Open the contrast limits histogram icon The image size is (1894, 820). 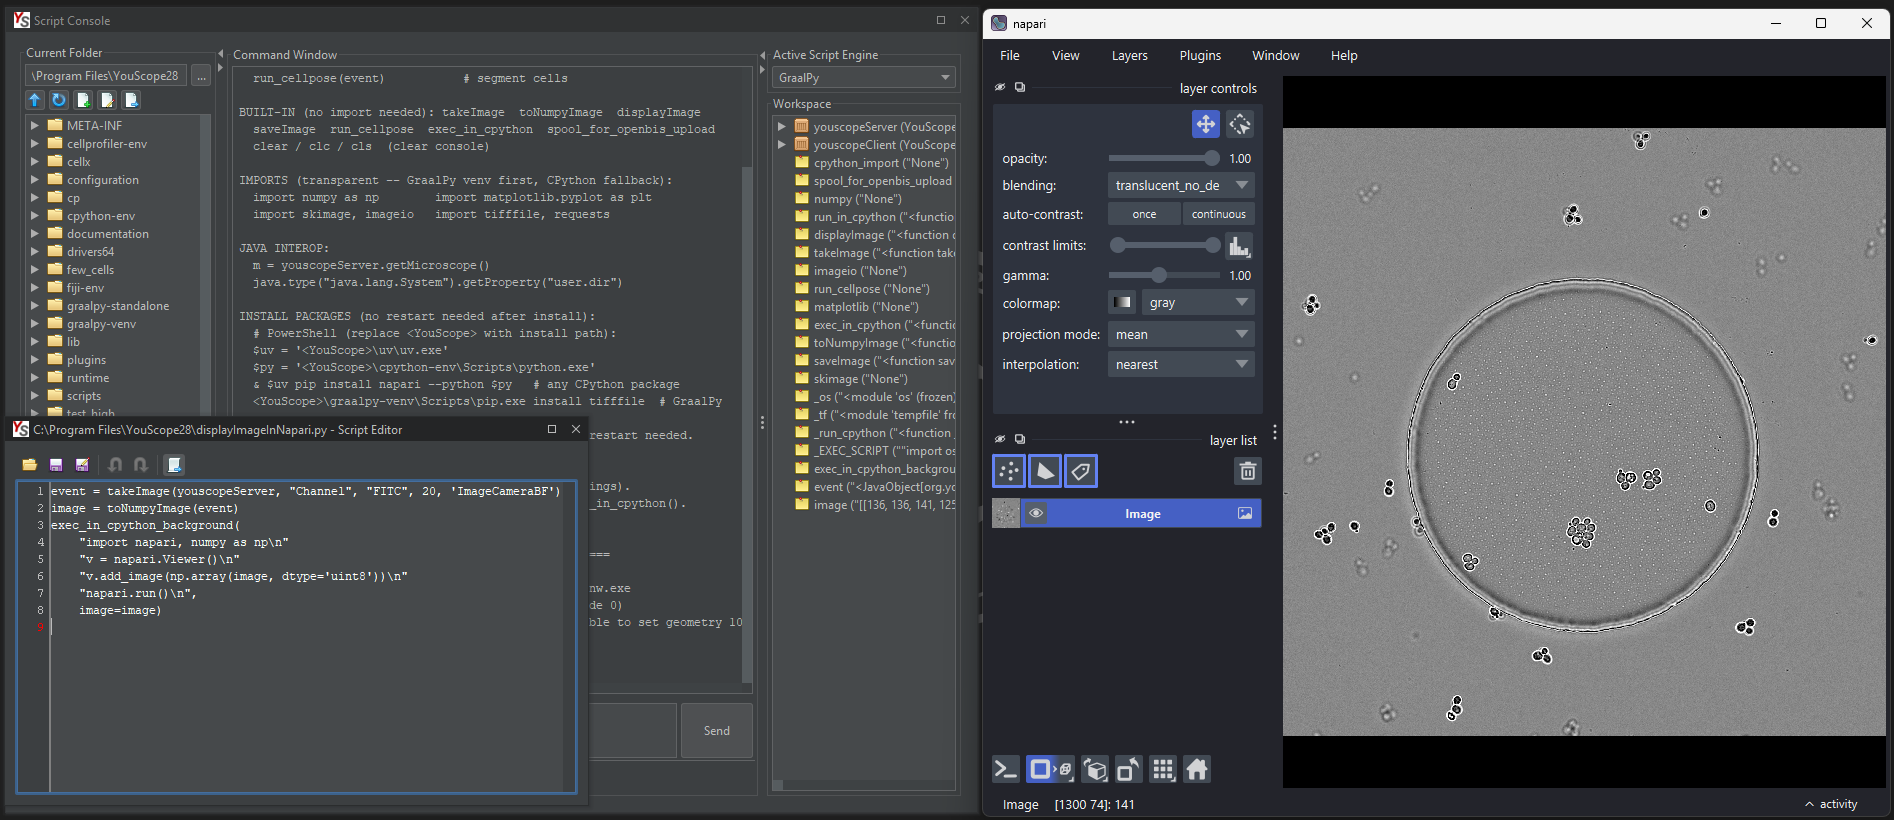1239,246
